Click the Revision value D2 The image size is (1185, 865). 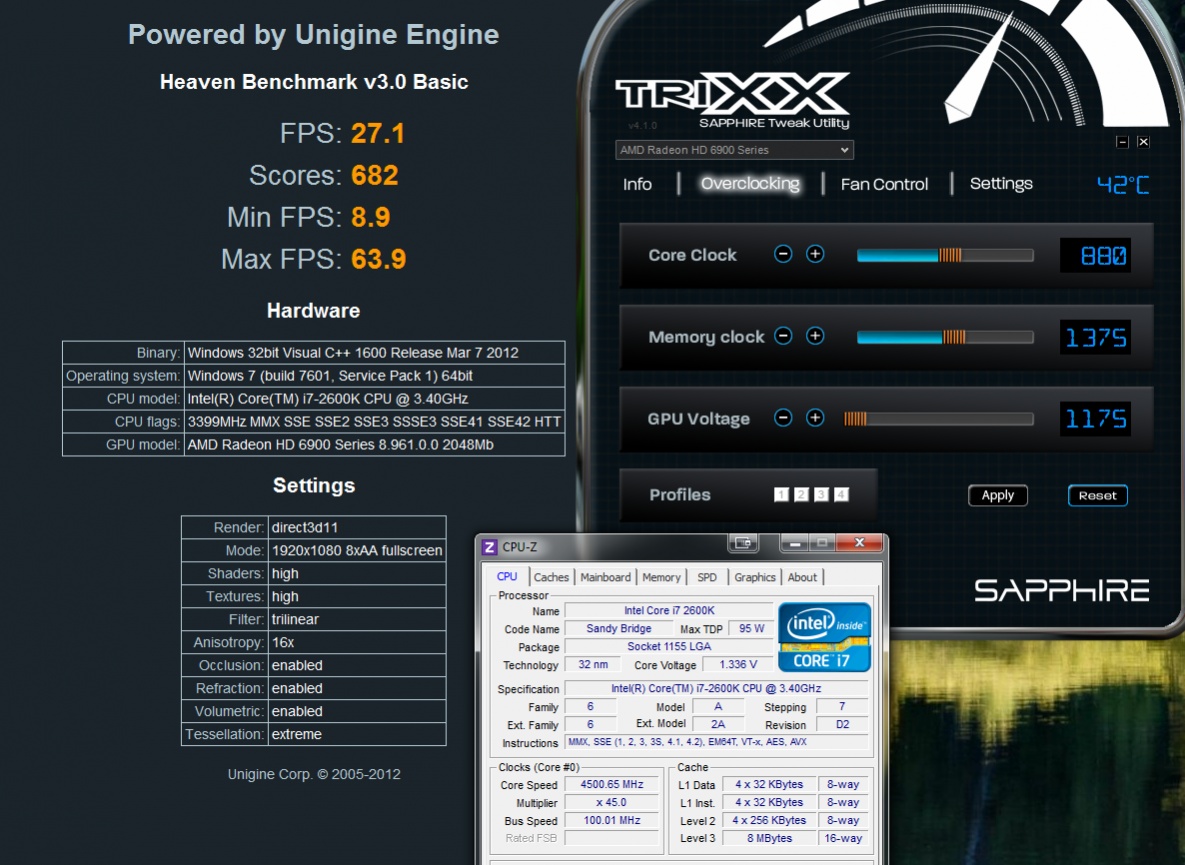pyautogui.click(x=843, y=724)
